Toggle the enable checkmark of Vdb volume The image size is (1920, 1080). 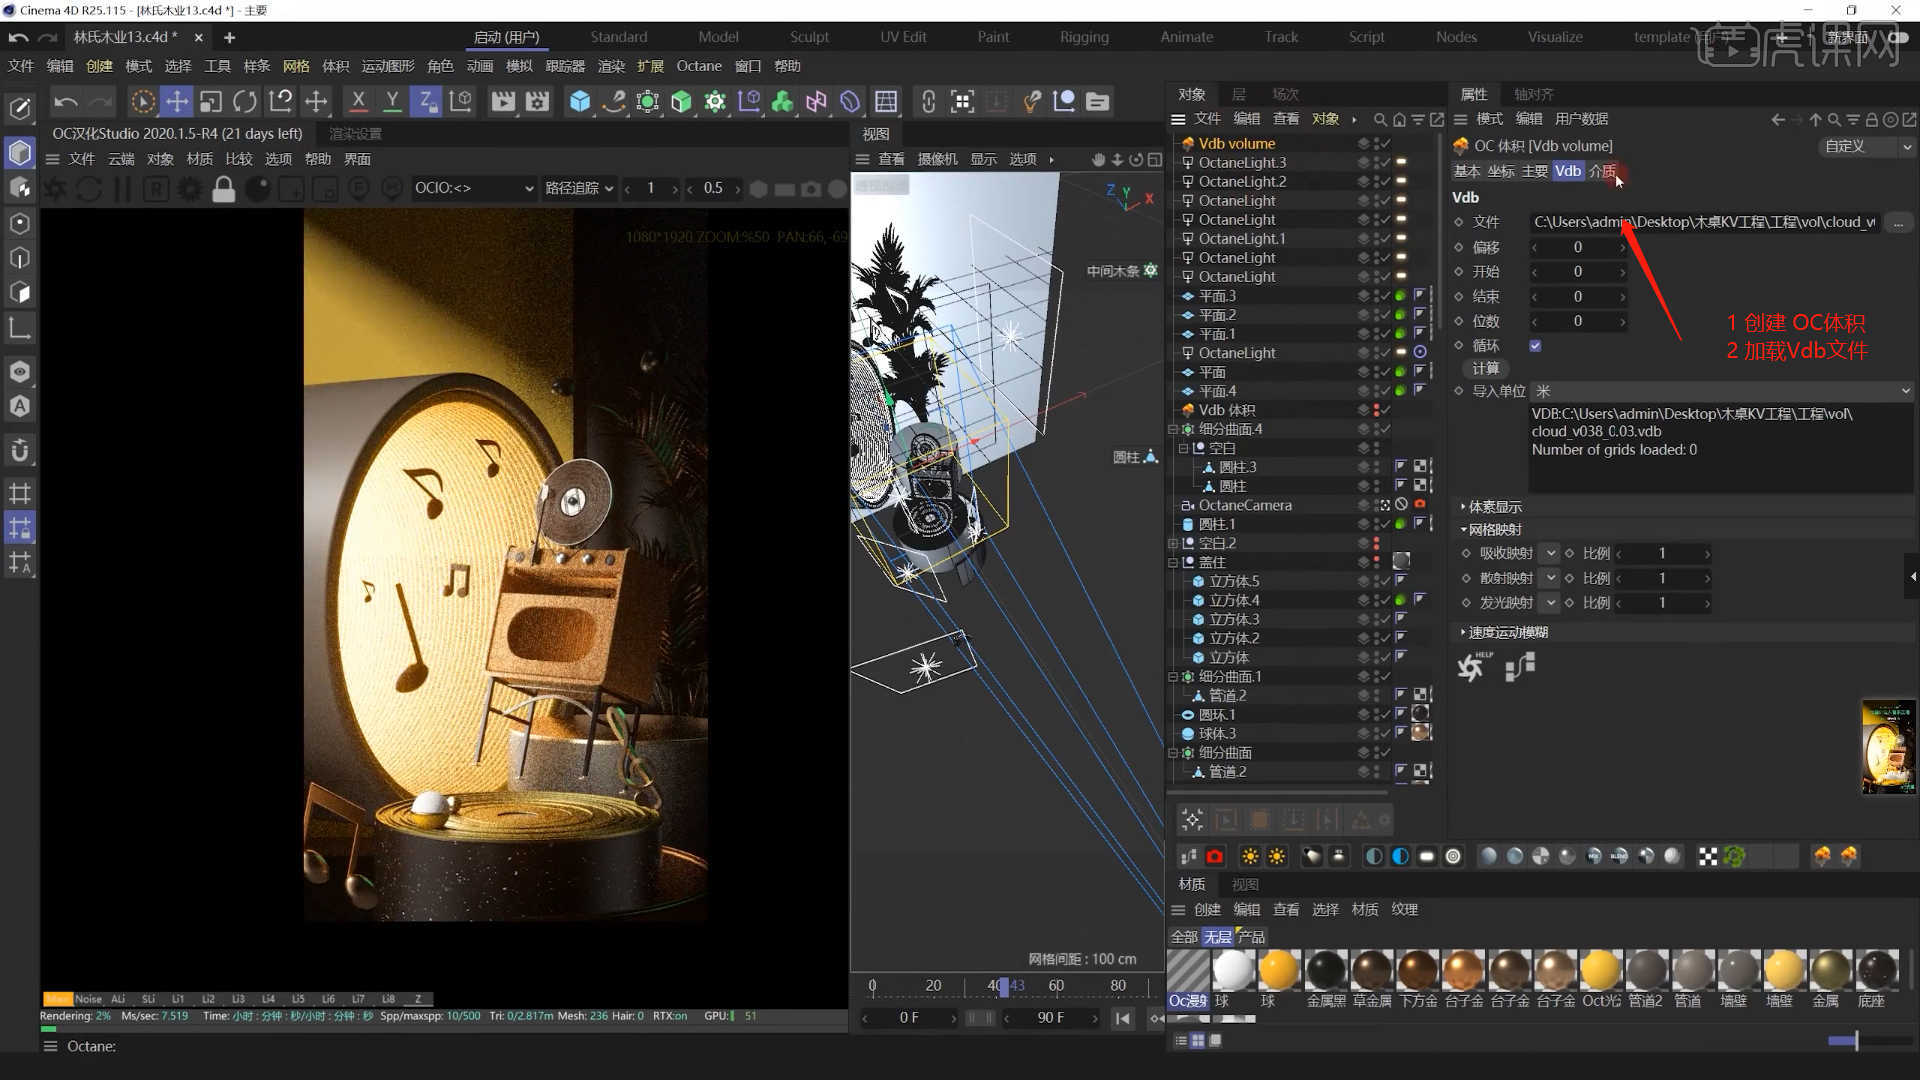click(1386, 144)
